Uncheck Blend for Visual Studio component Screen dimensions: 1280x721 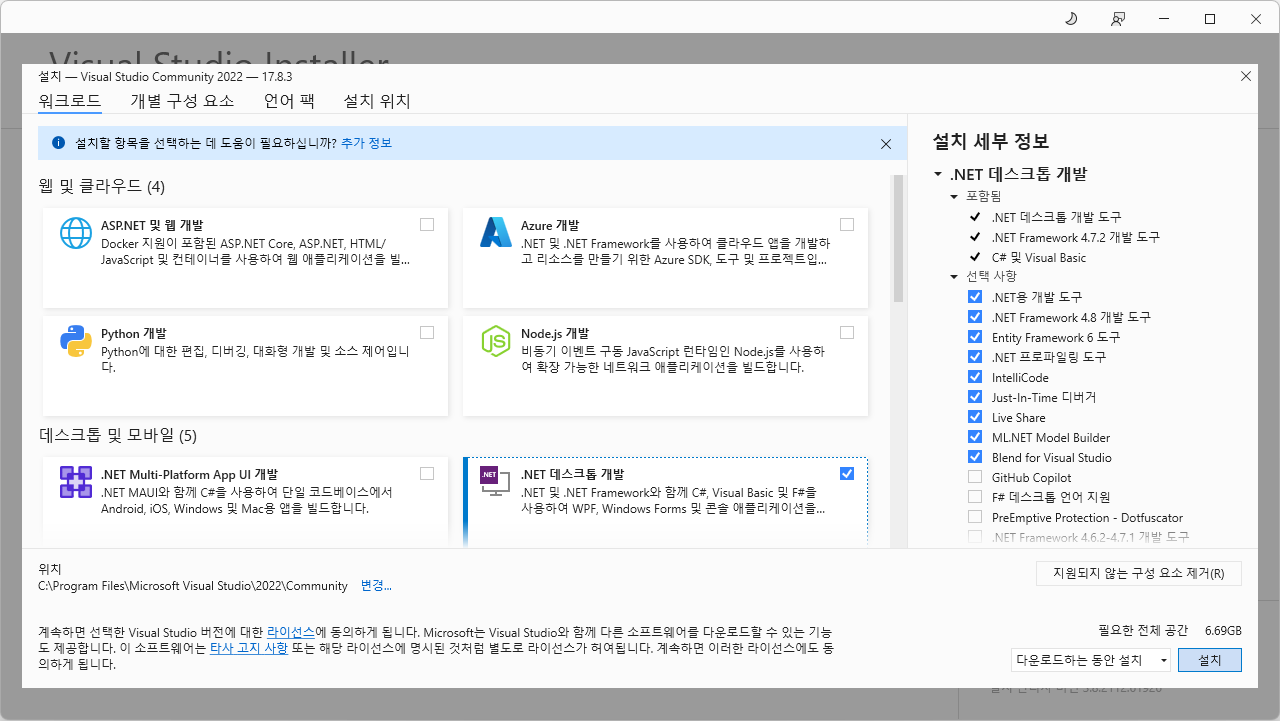click(975, 457)
